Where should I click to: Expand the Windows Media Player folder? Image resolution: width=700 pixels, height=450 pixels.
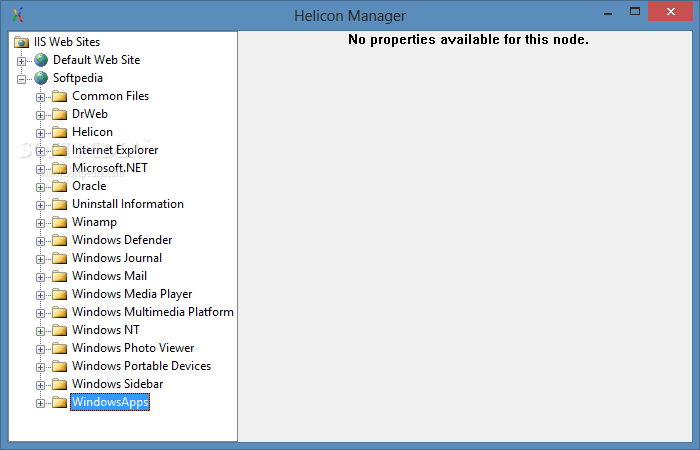[x=40, y=295]
